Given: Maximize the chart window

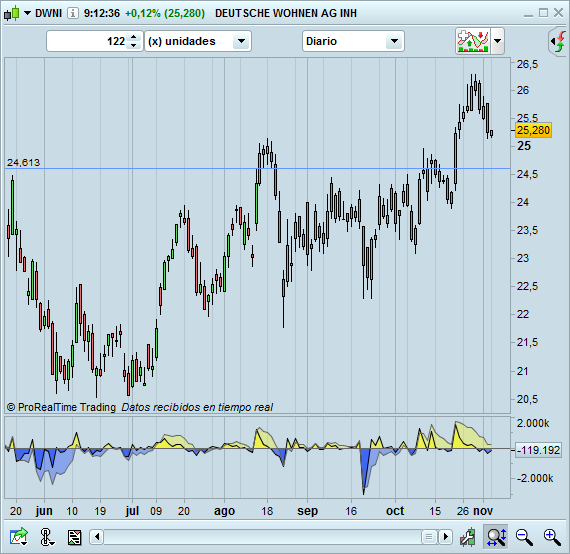Looking at the screenshot, I should (543, 13).
